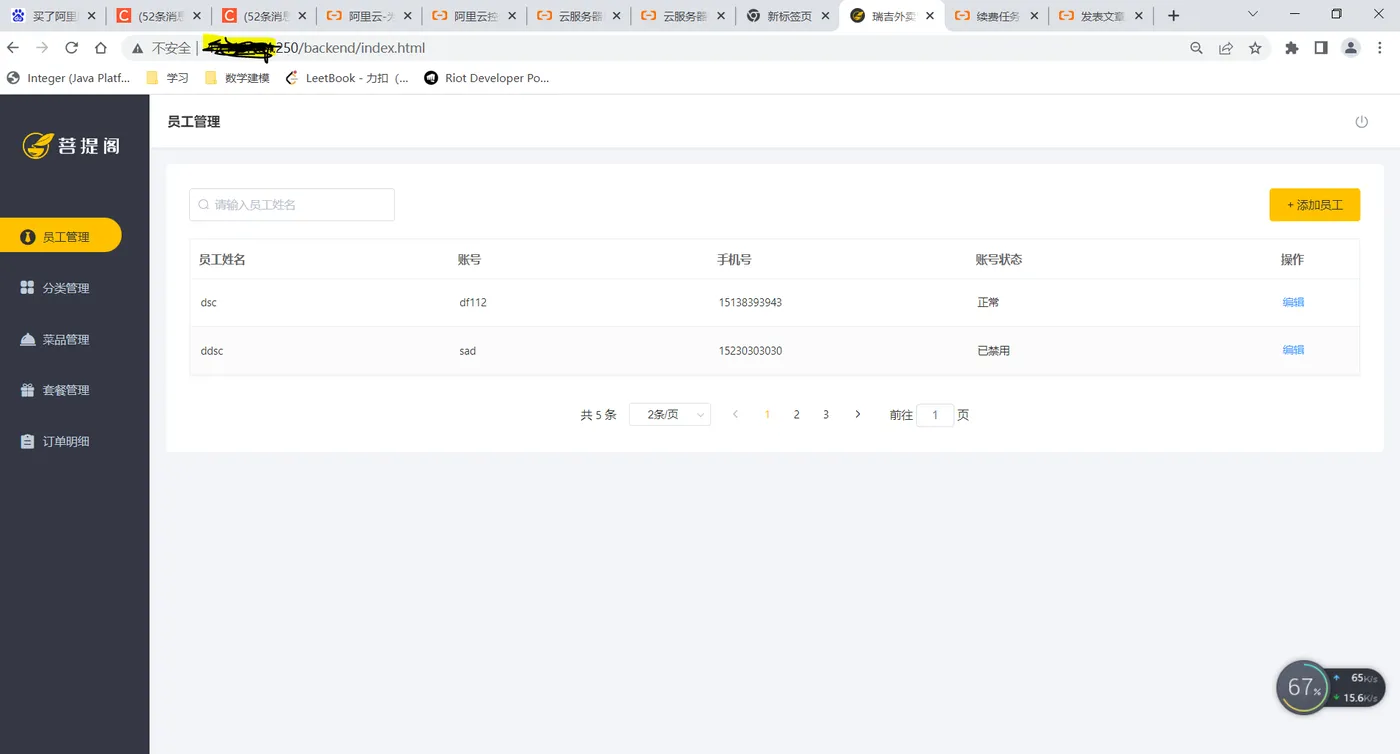Open the 员工管理 sidebar menu
The width and height of the screenshot is (1400, 754).
61,237
